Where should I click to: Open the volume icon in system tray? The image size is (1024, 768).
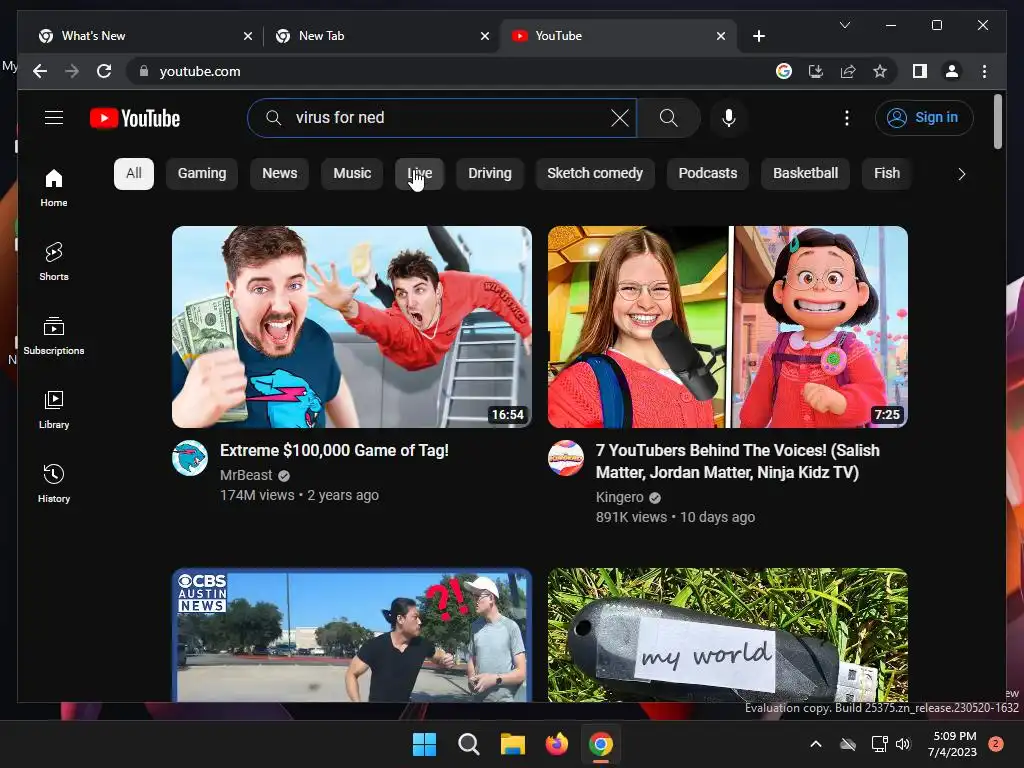tap(903, 744)
